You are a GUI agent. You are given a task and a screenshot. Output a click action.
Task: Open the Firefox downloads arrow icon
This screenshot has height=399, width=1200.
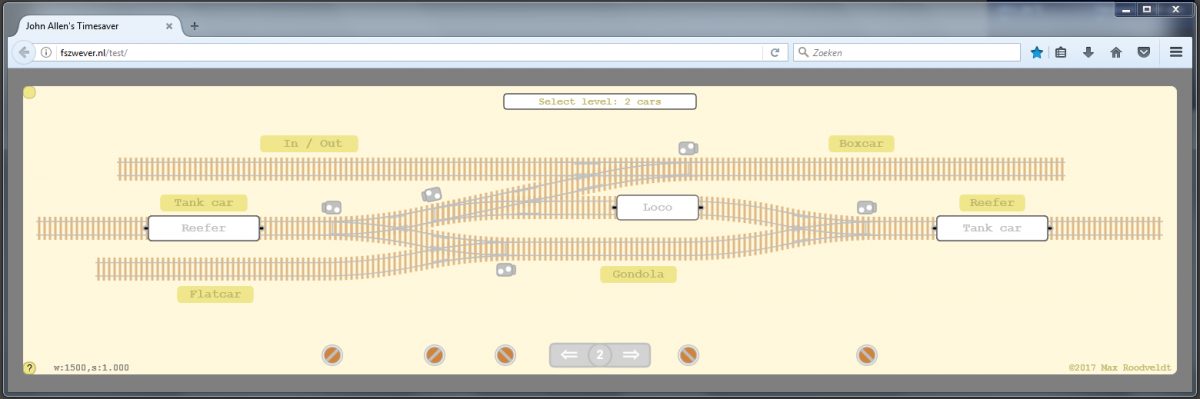click(x=1089, y=52)
